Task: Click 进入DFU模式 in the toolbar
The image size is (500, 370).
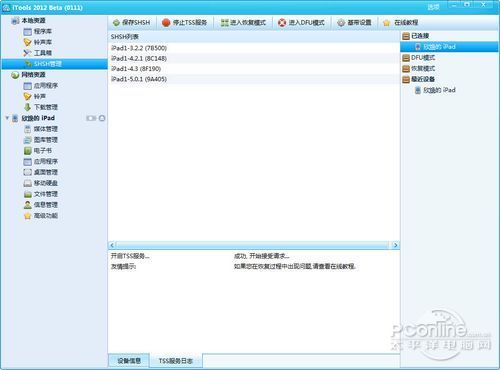Action: pos(301,22)
